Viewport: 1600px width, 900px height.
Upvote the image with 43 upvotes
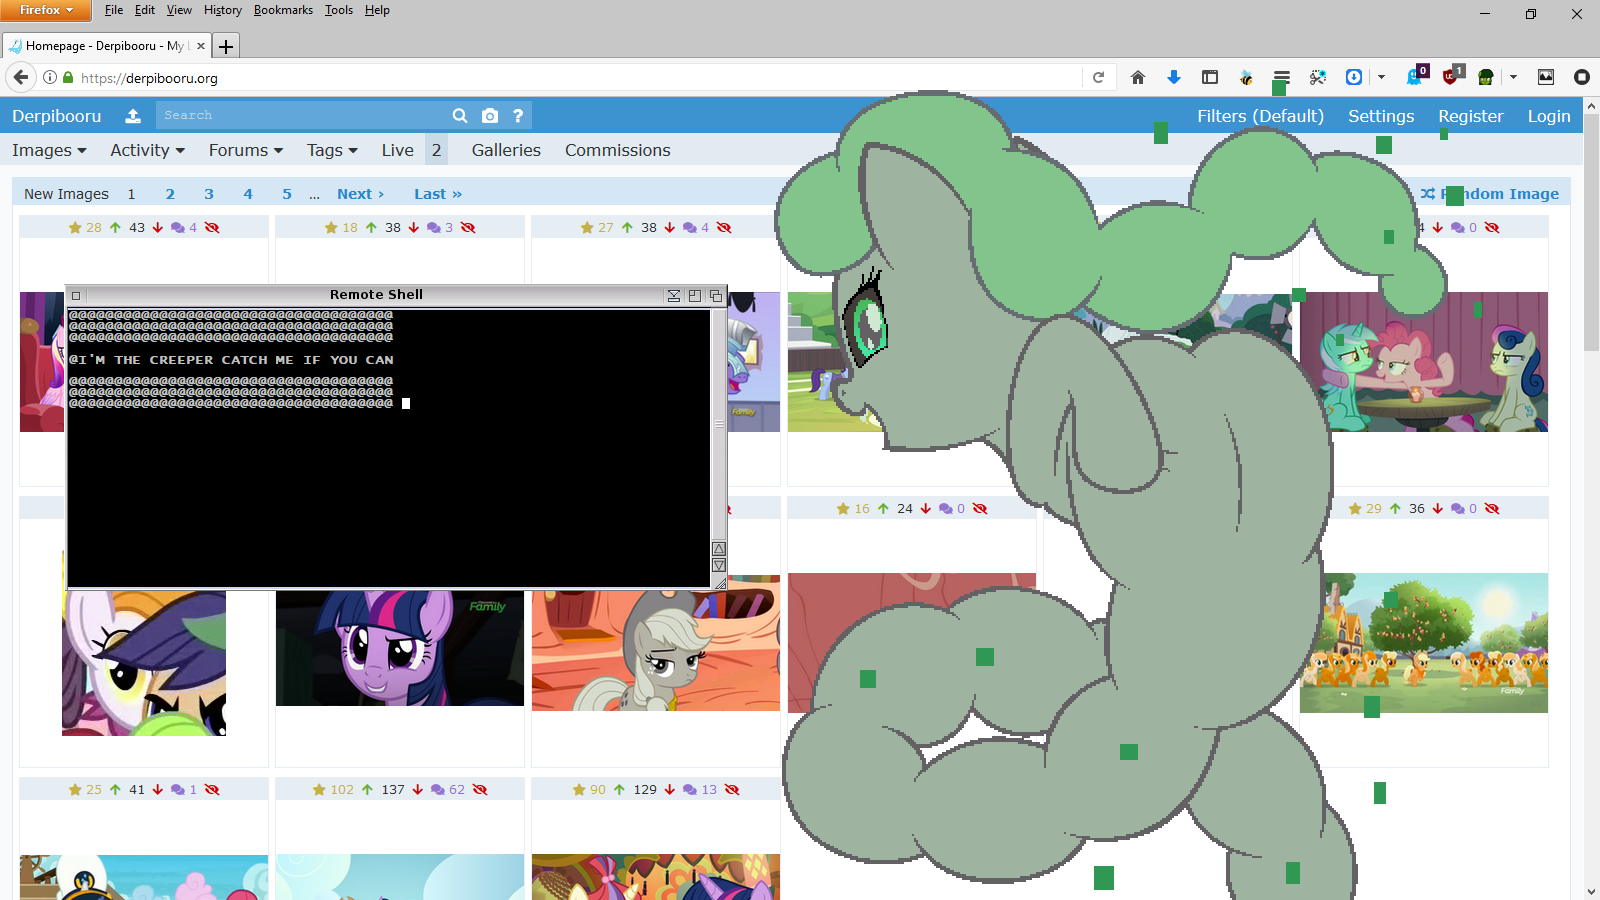tap(115, 228)
